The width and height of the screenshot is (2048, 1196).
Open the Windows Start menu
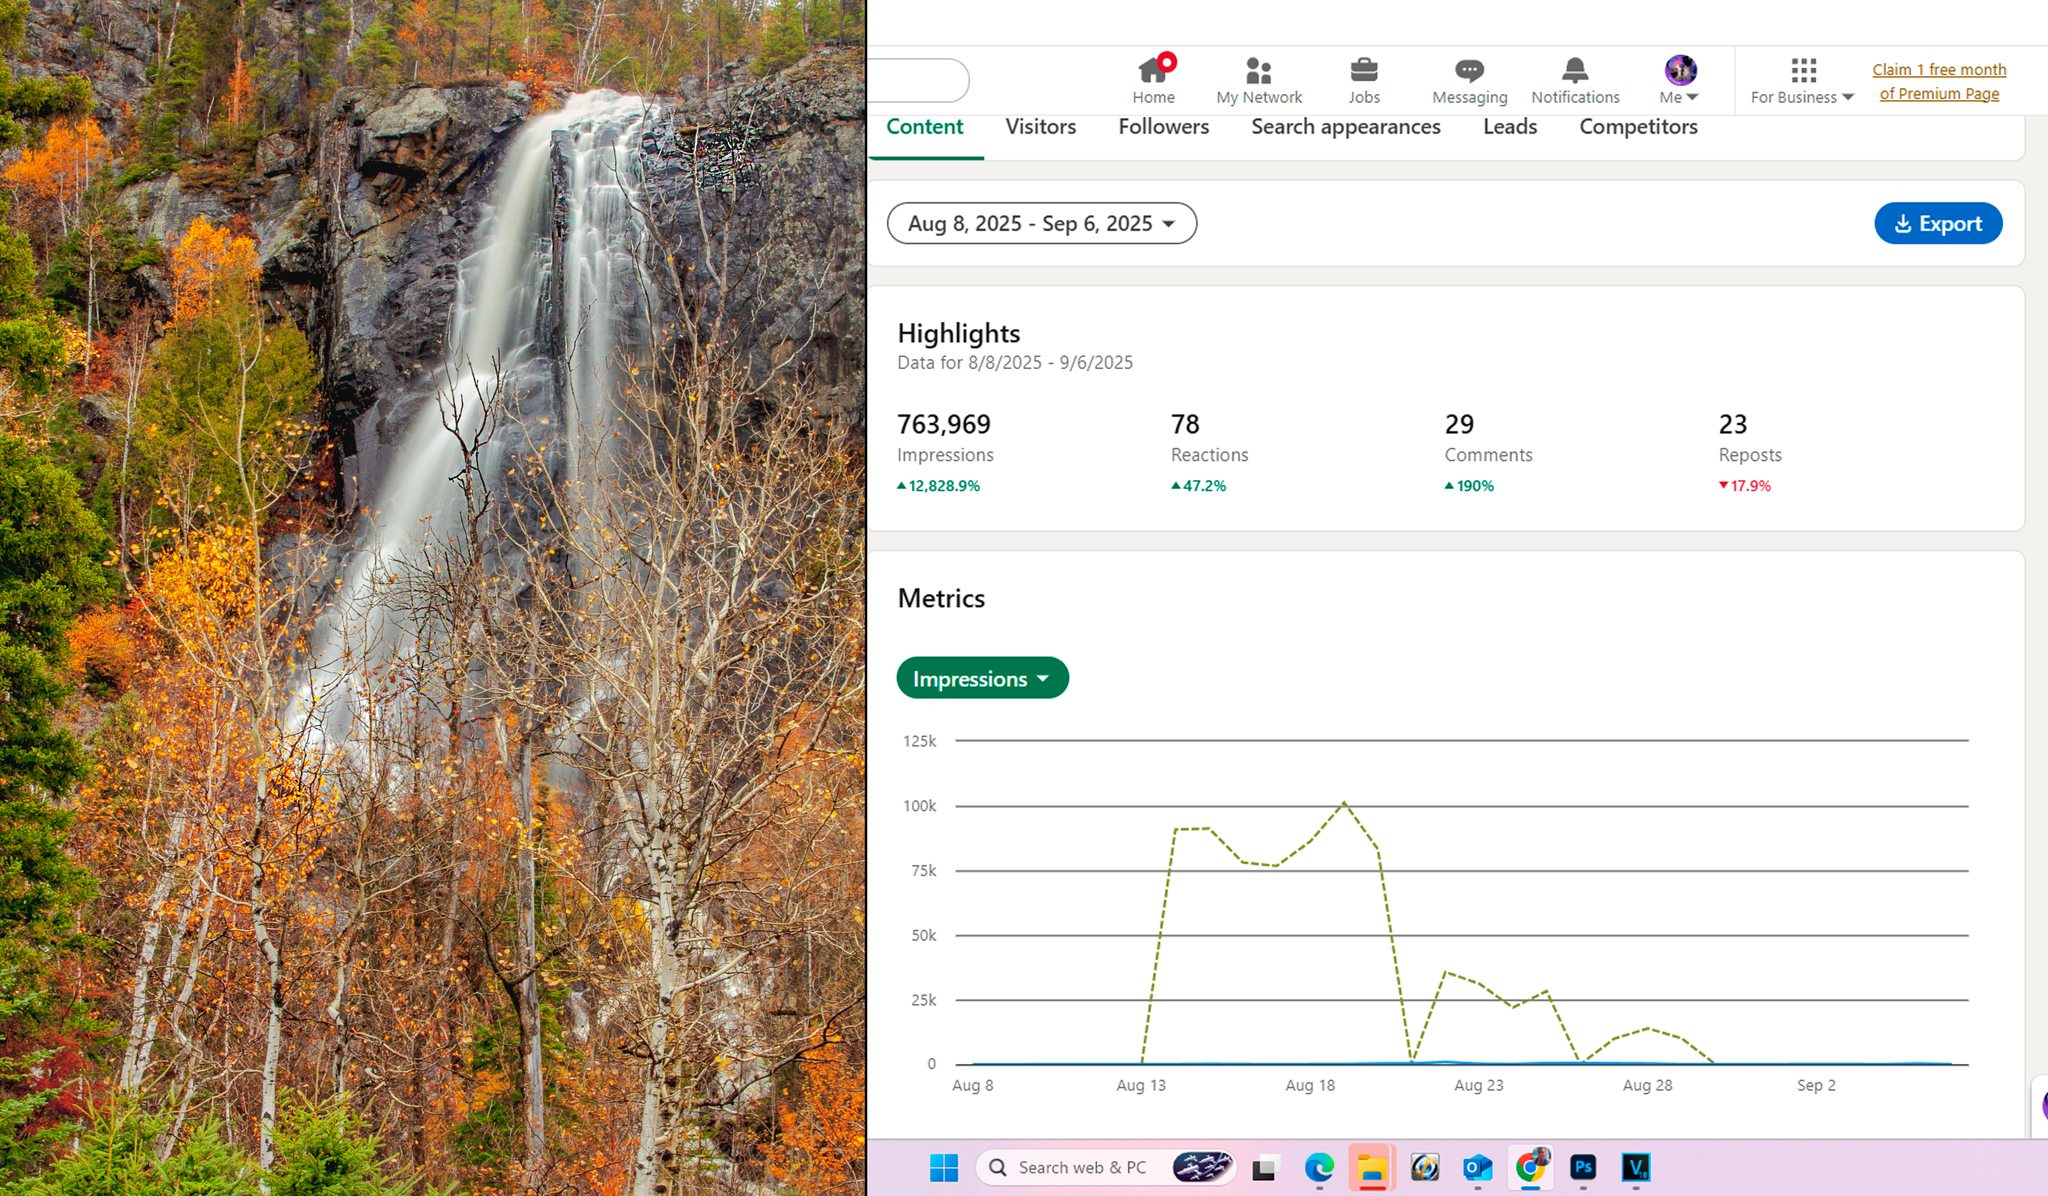click(943, 1167)
